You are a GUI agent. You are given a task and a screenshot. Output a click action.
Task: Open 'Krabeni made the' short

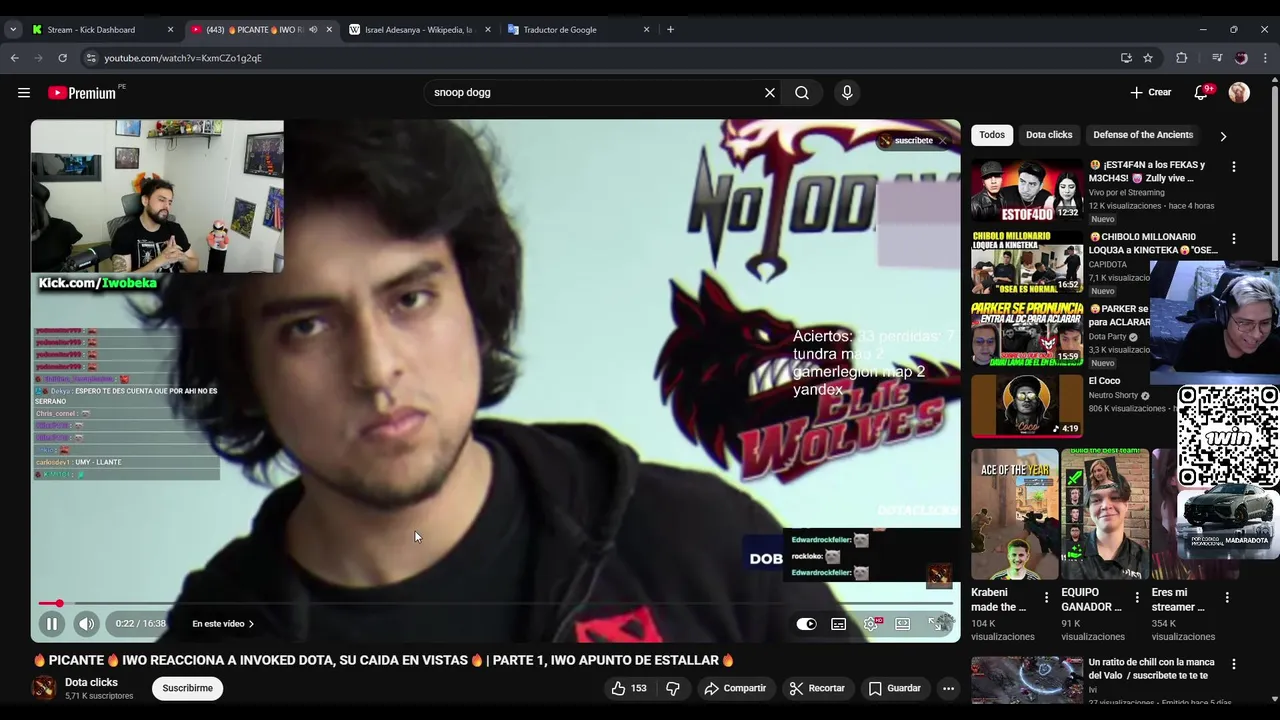(x=1015, y=514)
